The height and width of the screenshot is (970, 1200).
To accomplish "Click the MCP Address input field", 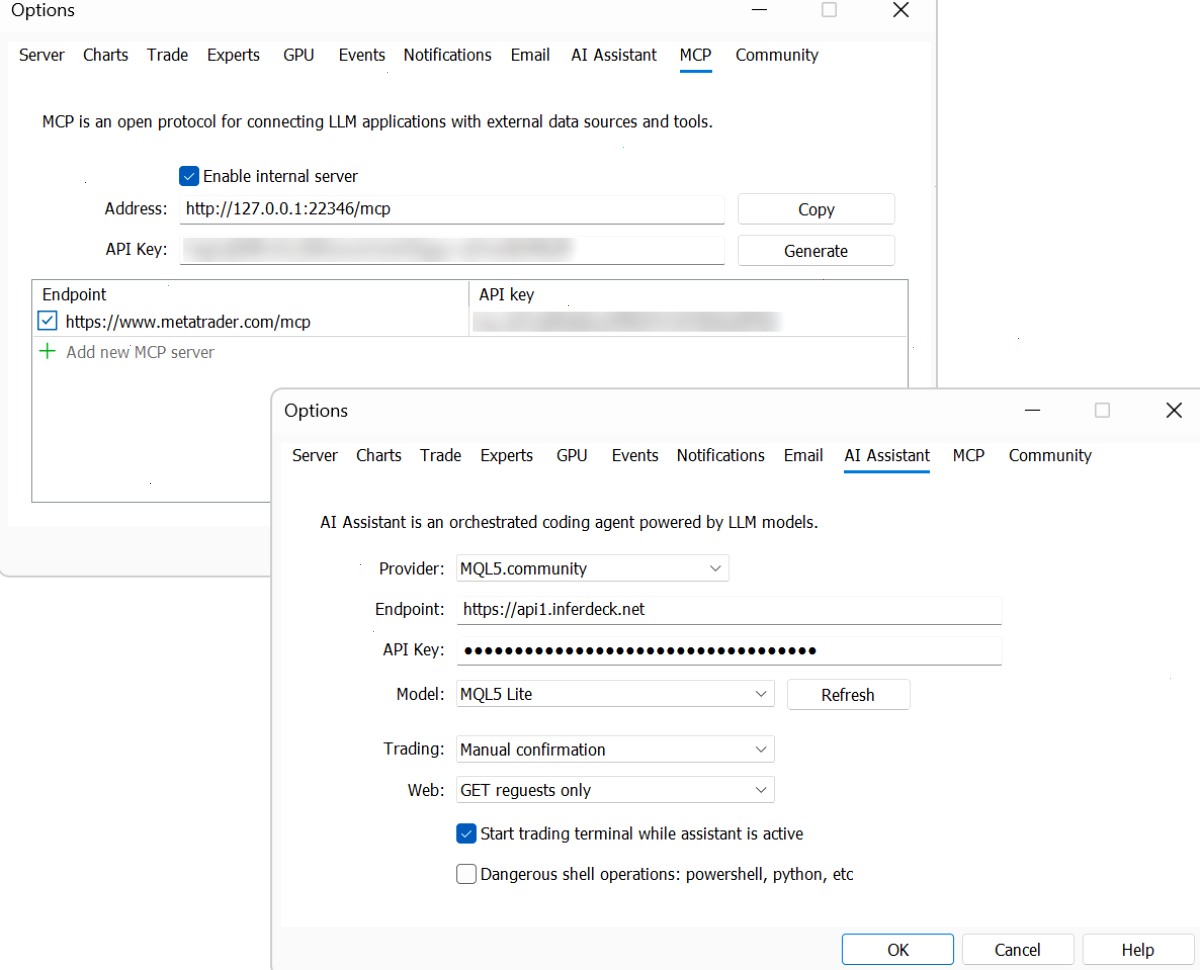I will tap(452, 209).
